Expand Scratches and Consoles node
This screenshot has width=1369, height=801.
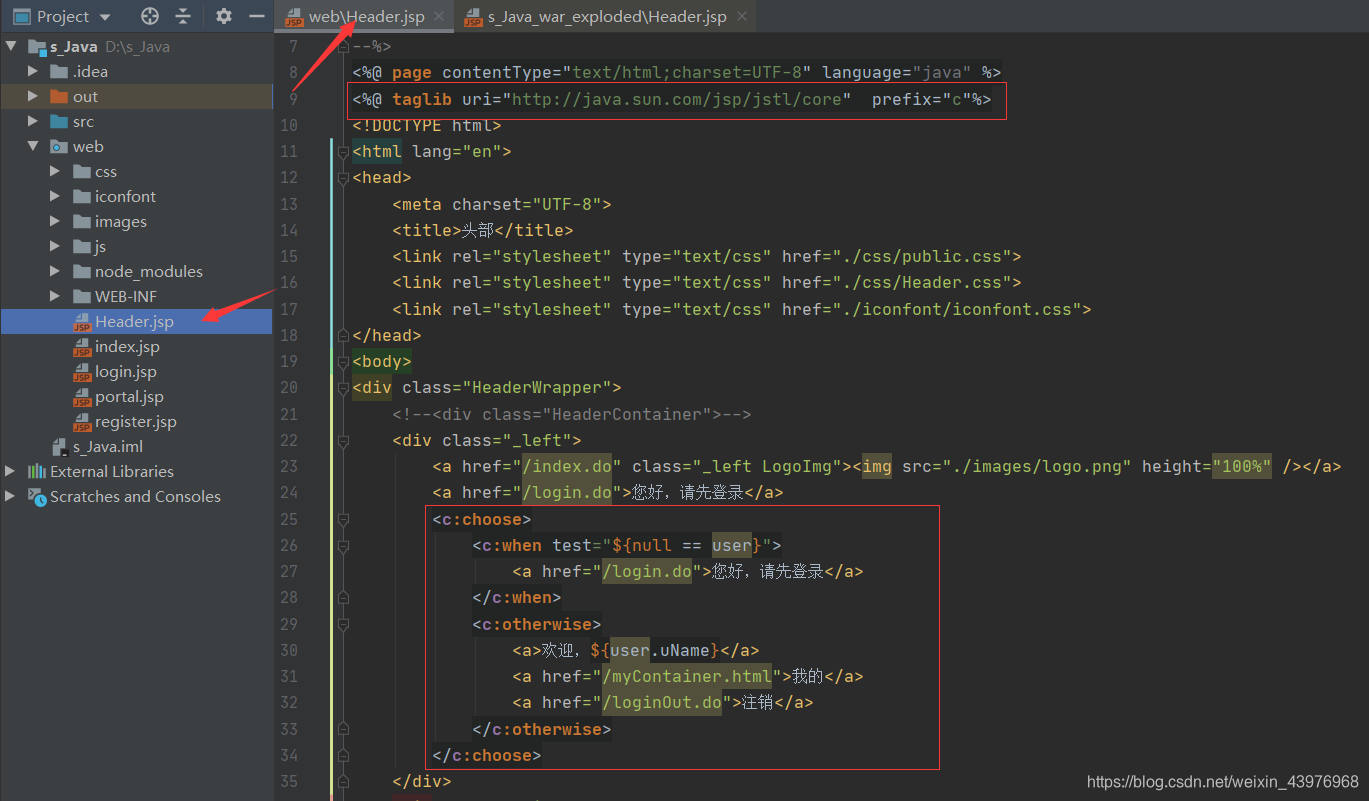[x=11, y=496]
